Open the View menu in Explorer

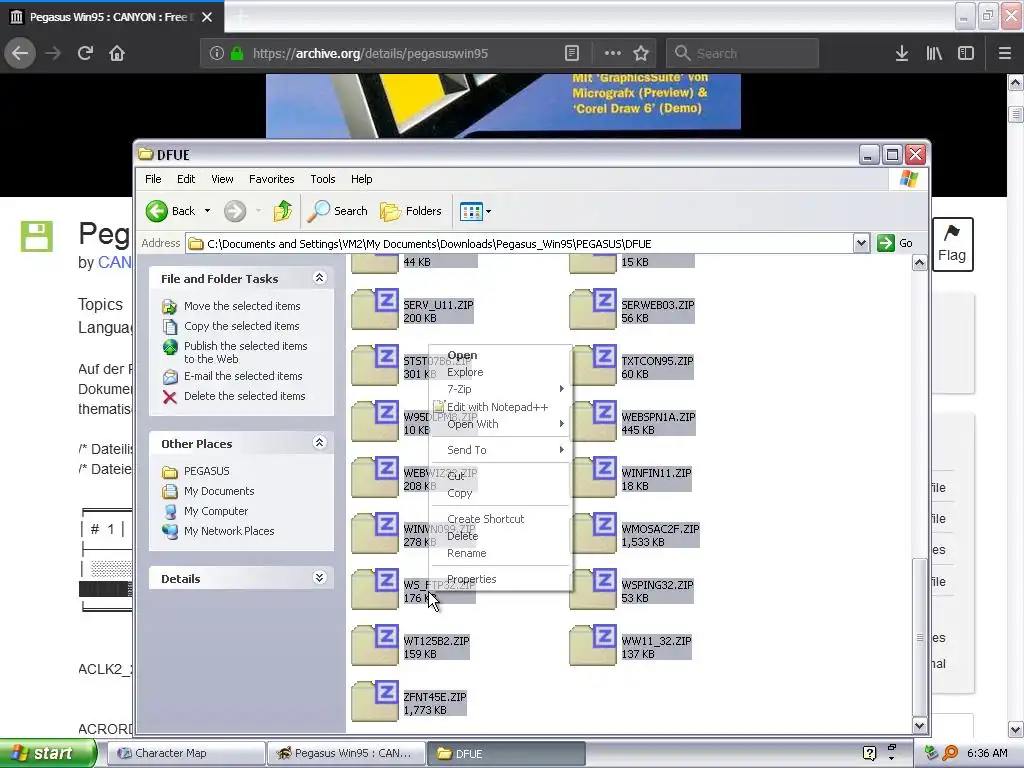pyautogui.click(x=222, y=179)
